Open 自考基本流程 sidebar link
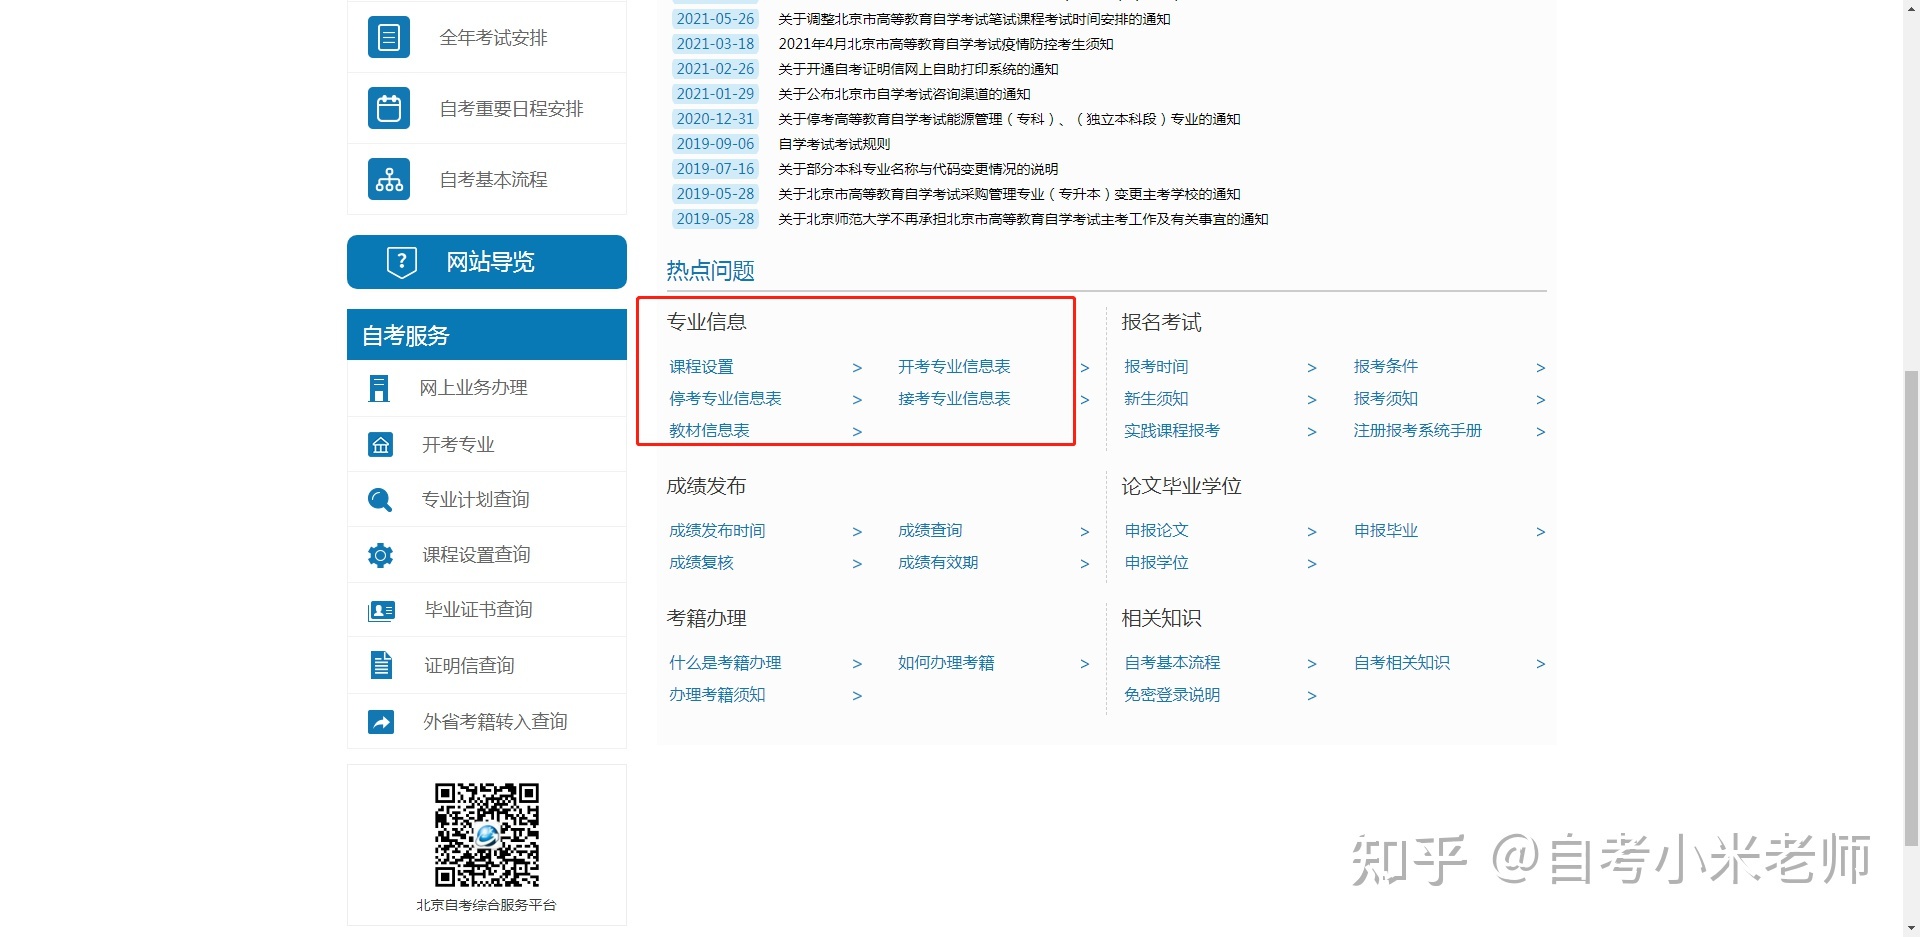This screenshot has height=937, width=1920. 493,179
